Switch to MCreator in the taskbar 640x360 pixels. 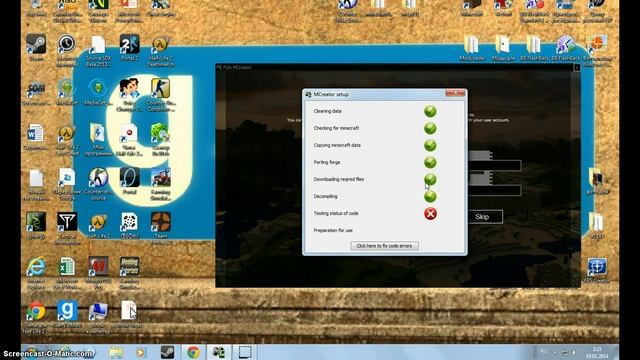[x=219, y=352]
